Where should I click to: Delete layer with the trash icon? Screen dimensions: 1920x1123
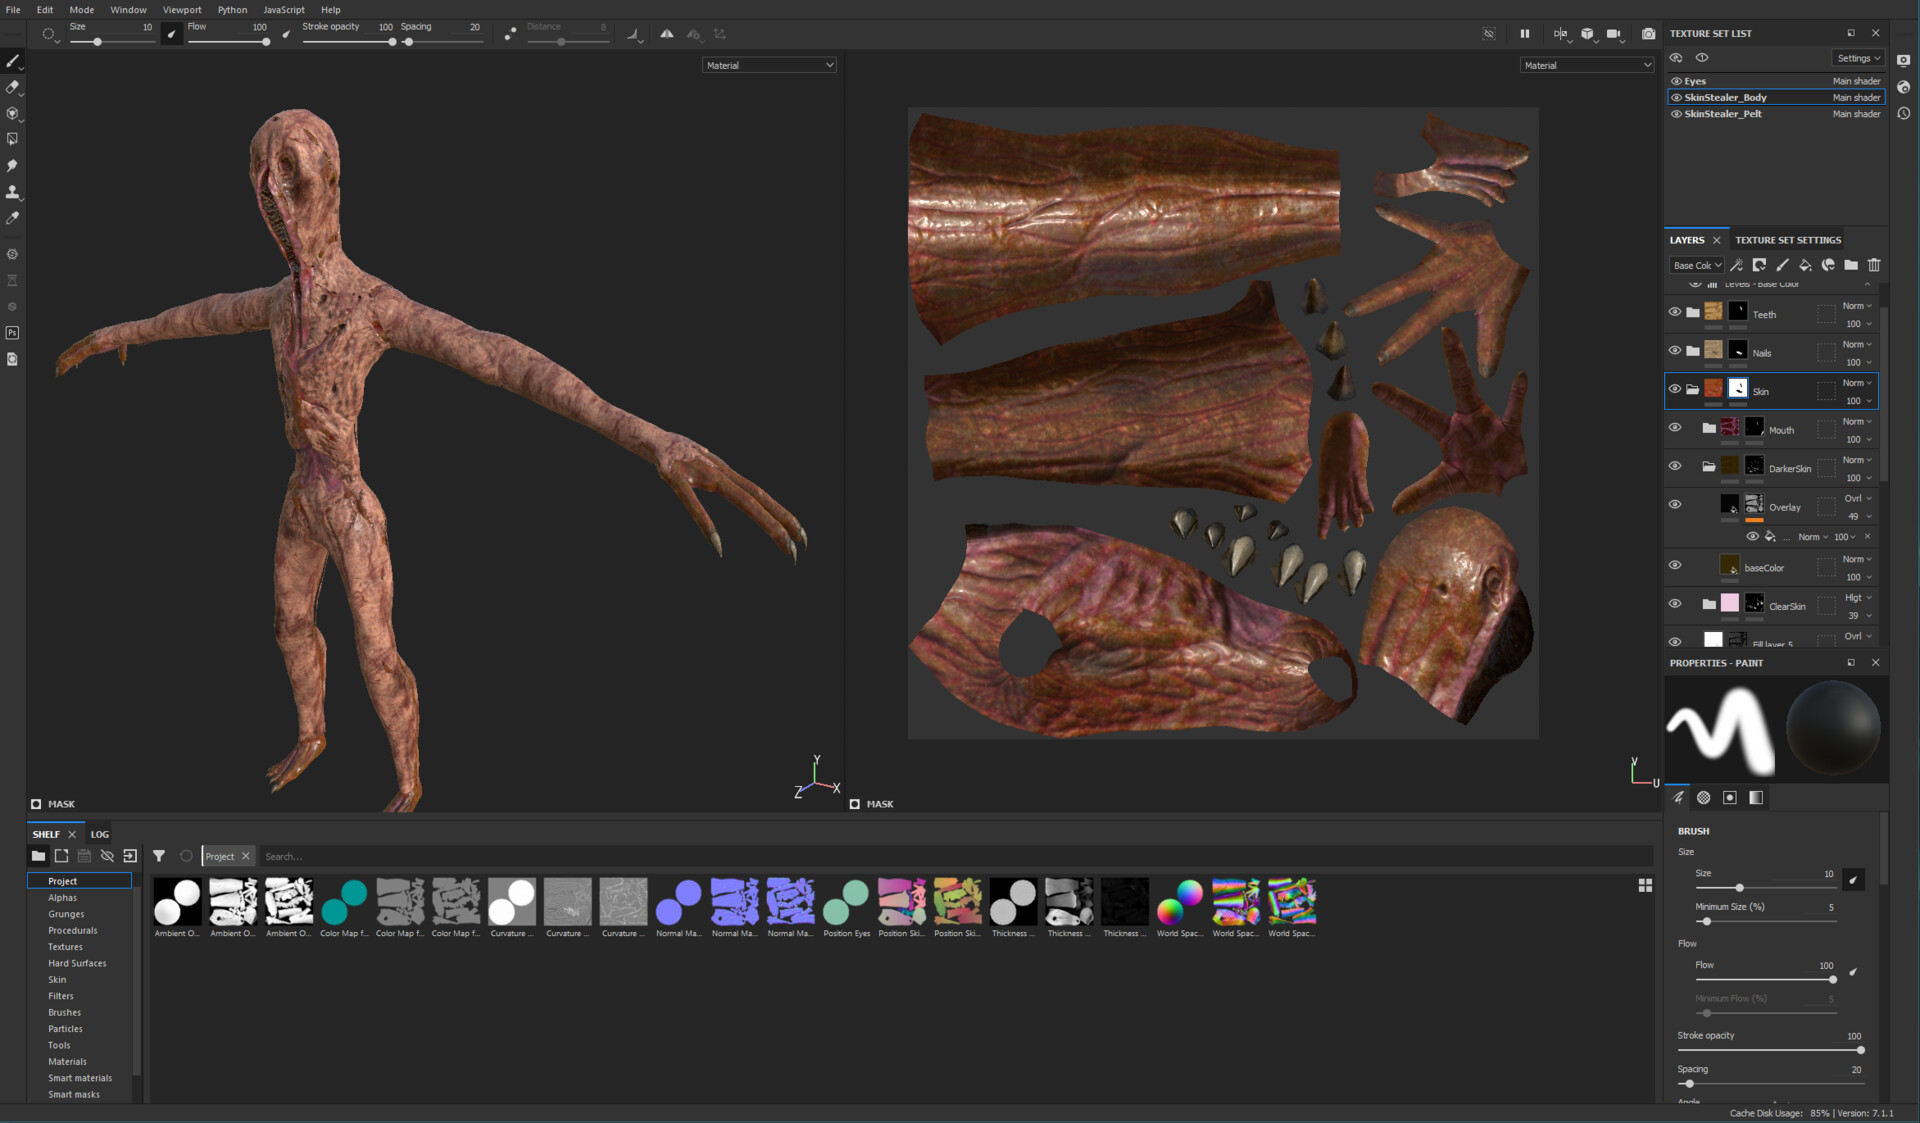point(1874,265)
